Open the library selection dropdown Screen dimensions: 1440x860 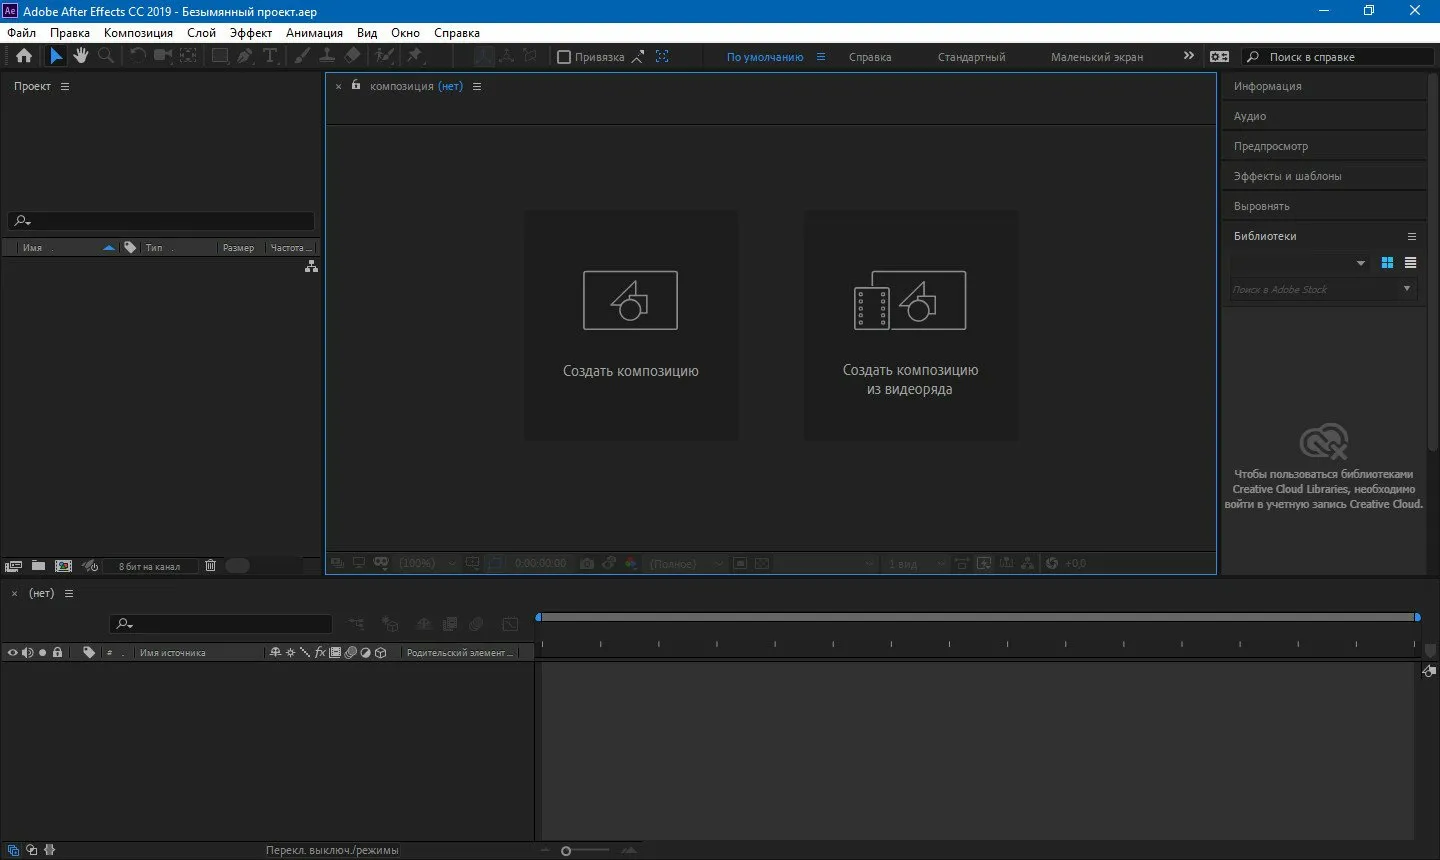(x=1360, y=263)
